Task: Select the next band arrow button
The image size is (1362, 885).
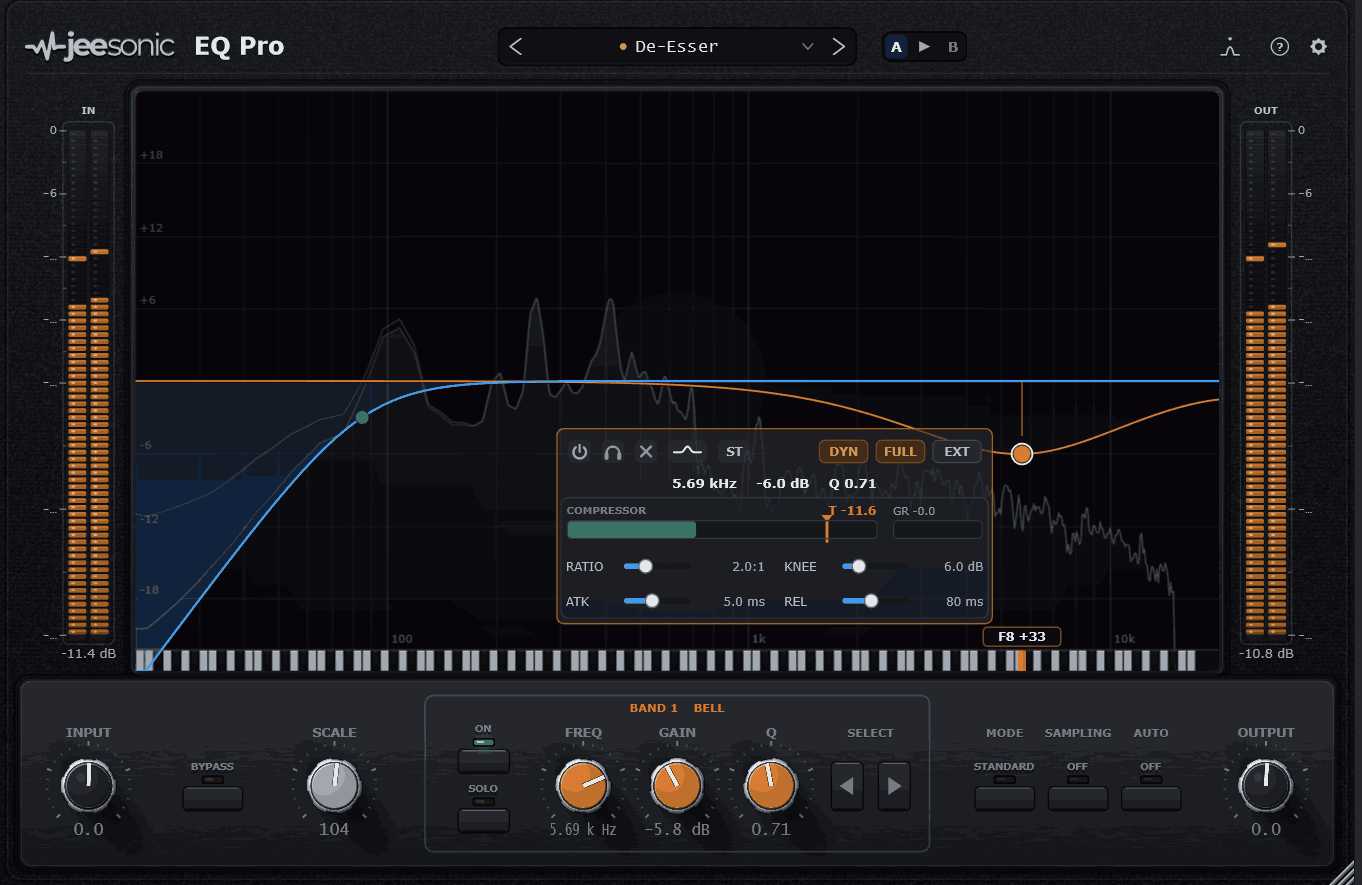Action: tap(894, 786)
